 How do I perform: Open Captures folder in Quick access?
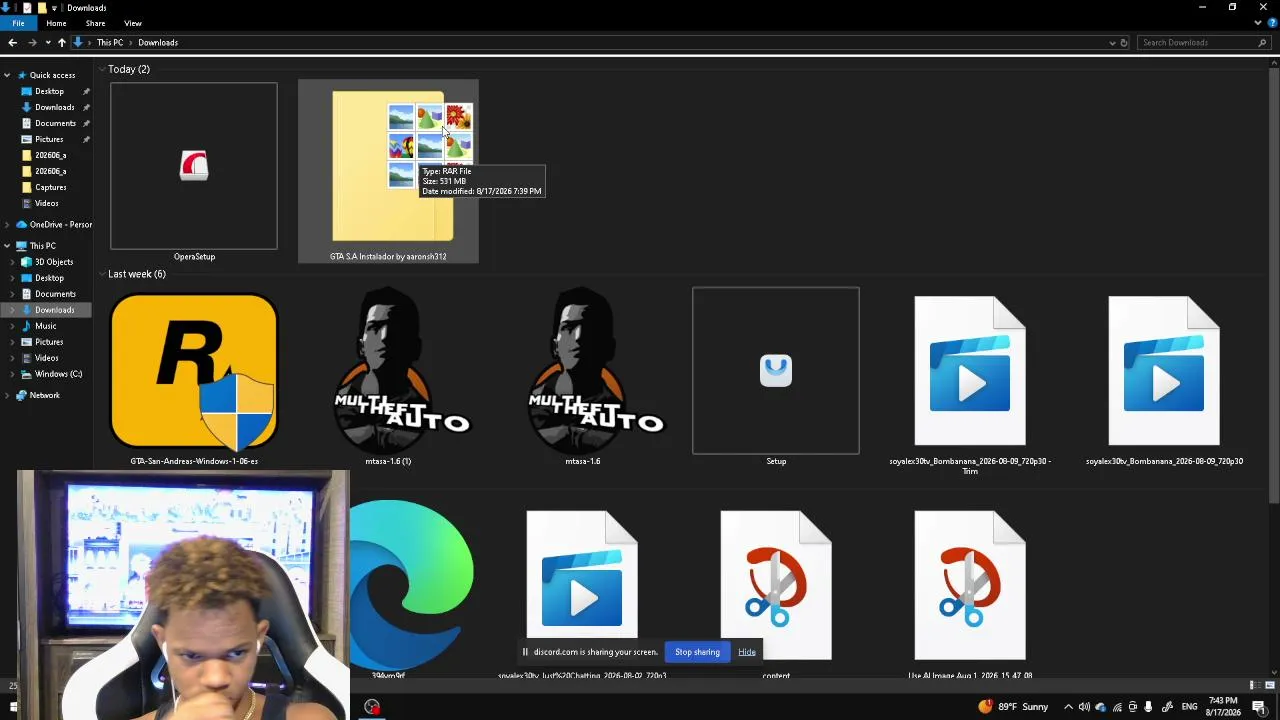tap(50, 187)
